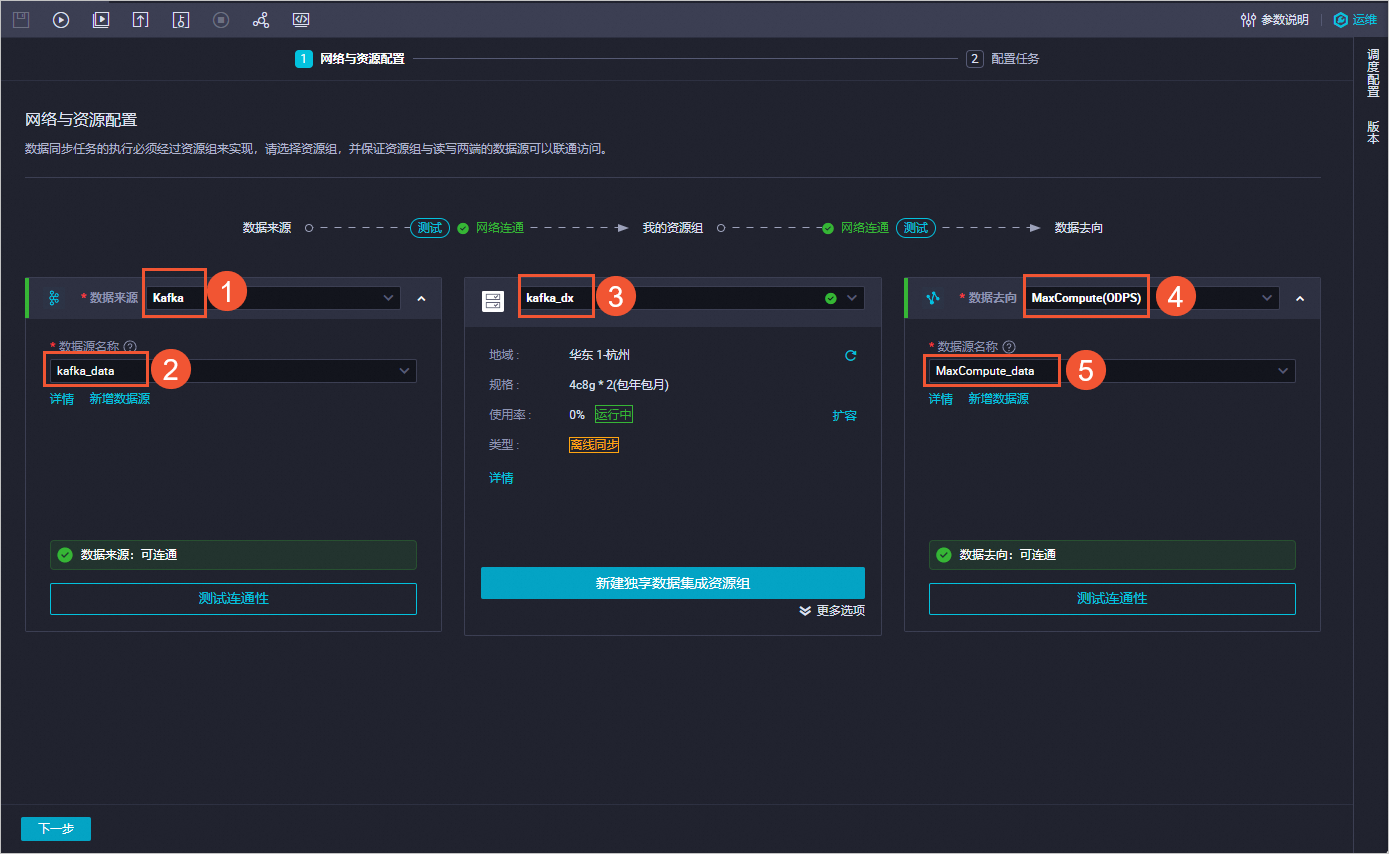
Task: Click 数据来源: 可连通 status message
Action: tap(233, 555)
